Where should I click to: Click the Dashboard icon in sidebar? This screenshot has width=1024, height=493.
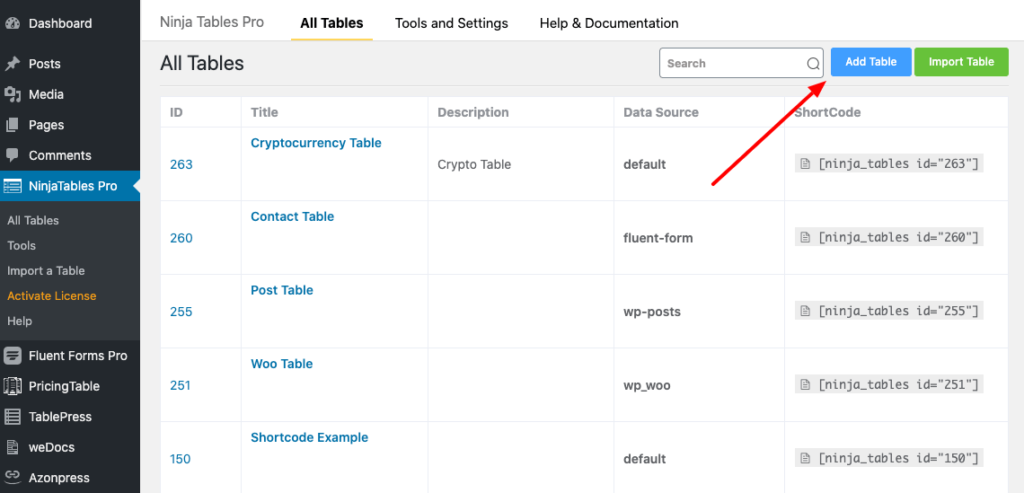[13, 23]
